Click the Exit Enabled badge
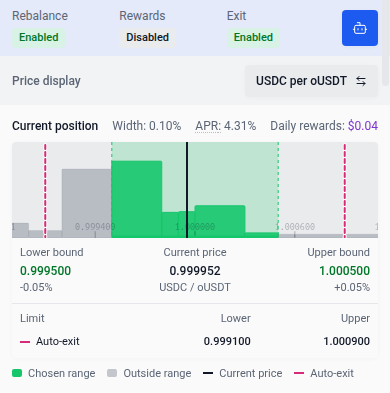The height and width of the screenshot is (393, 390). [253, 37]
